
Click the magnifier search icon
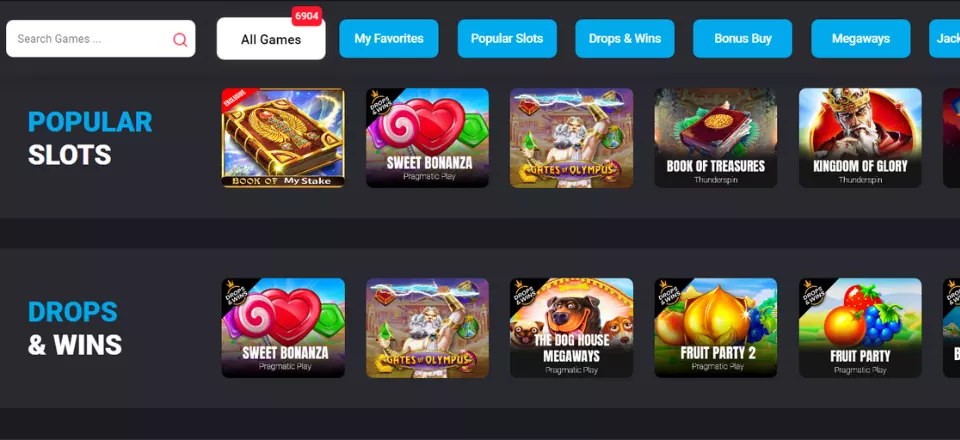pyautogui.click(x=180, y=40)
